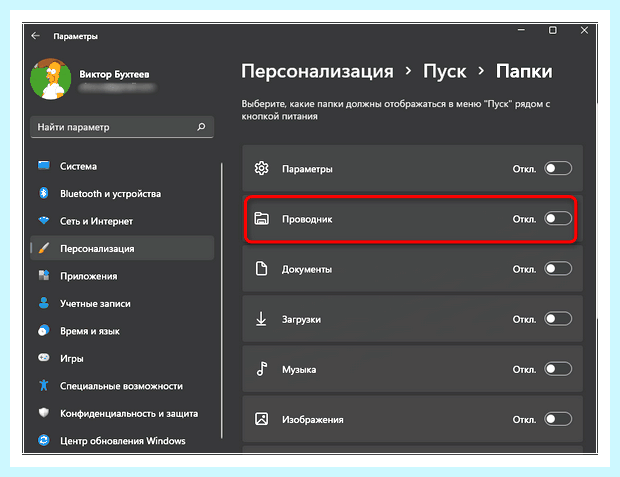Open the Система section

(x=122, y=166)
